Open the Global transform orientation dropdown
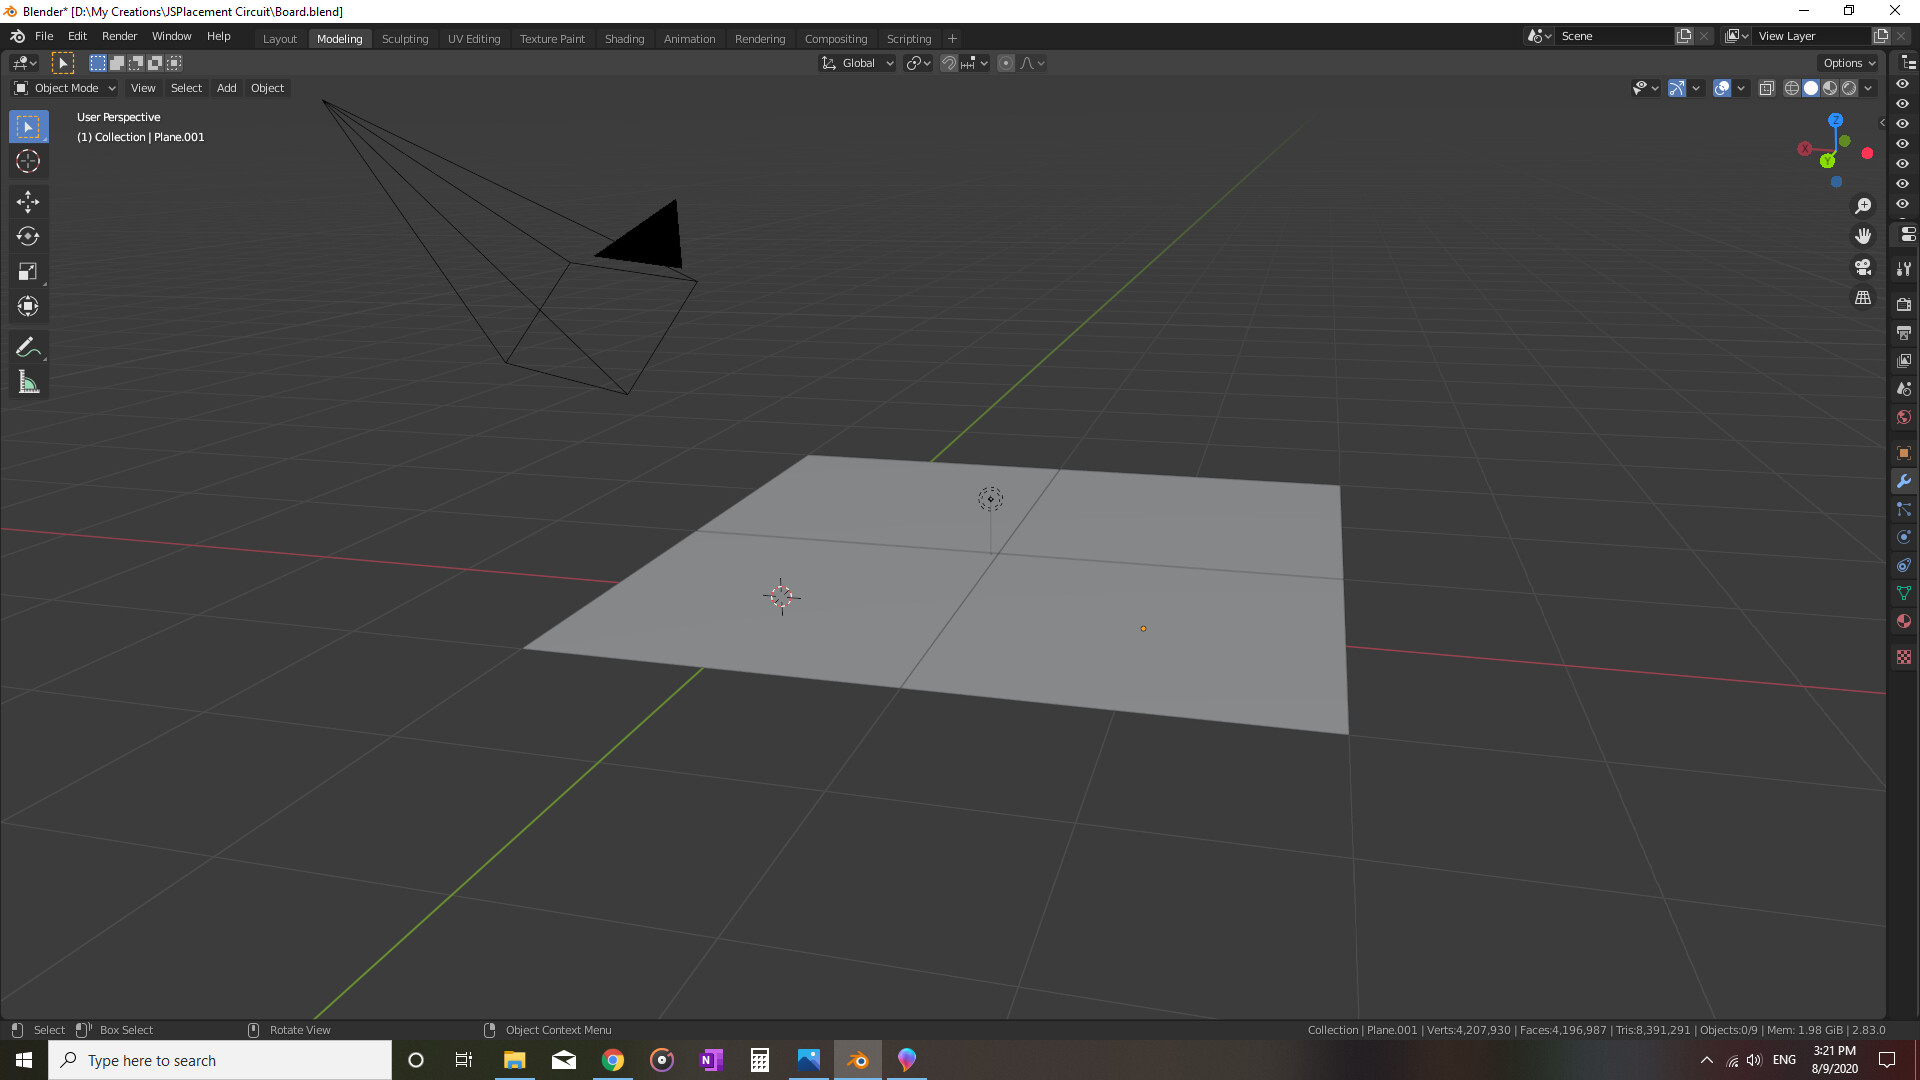Screen dimensions: 1920x1080 tap(858, 63)
